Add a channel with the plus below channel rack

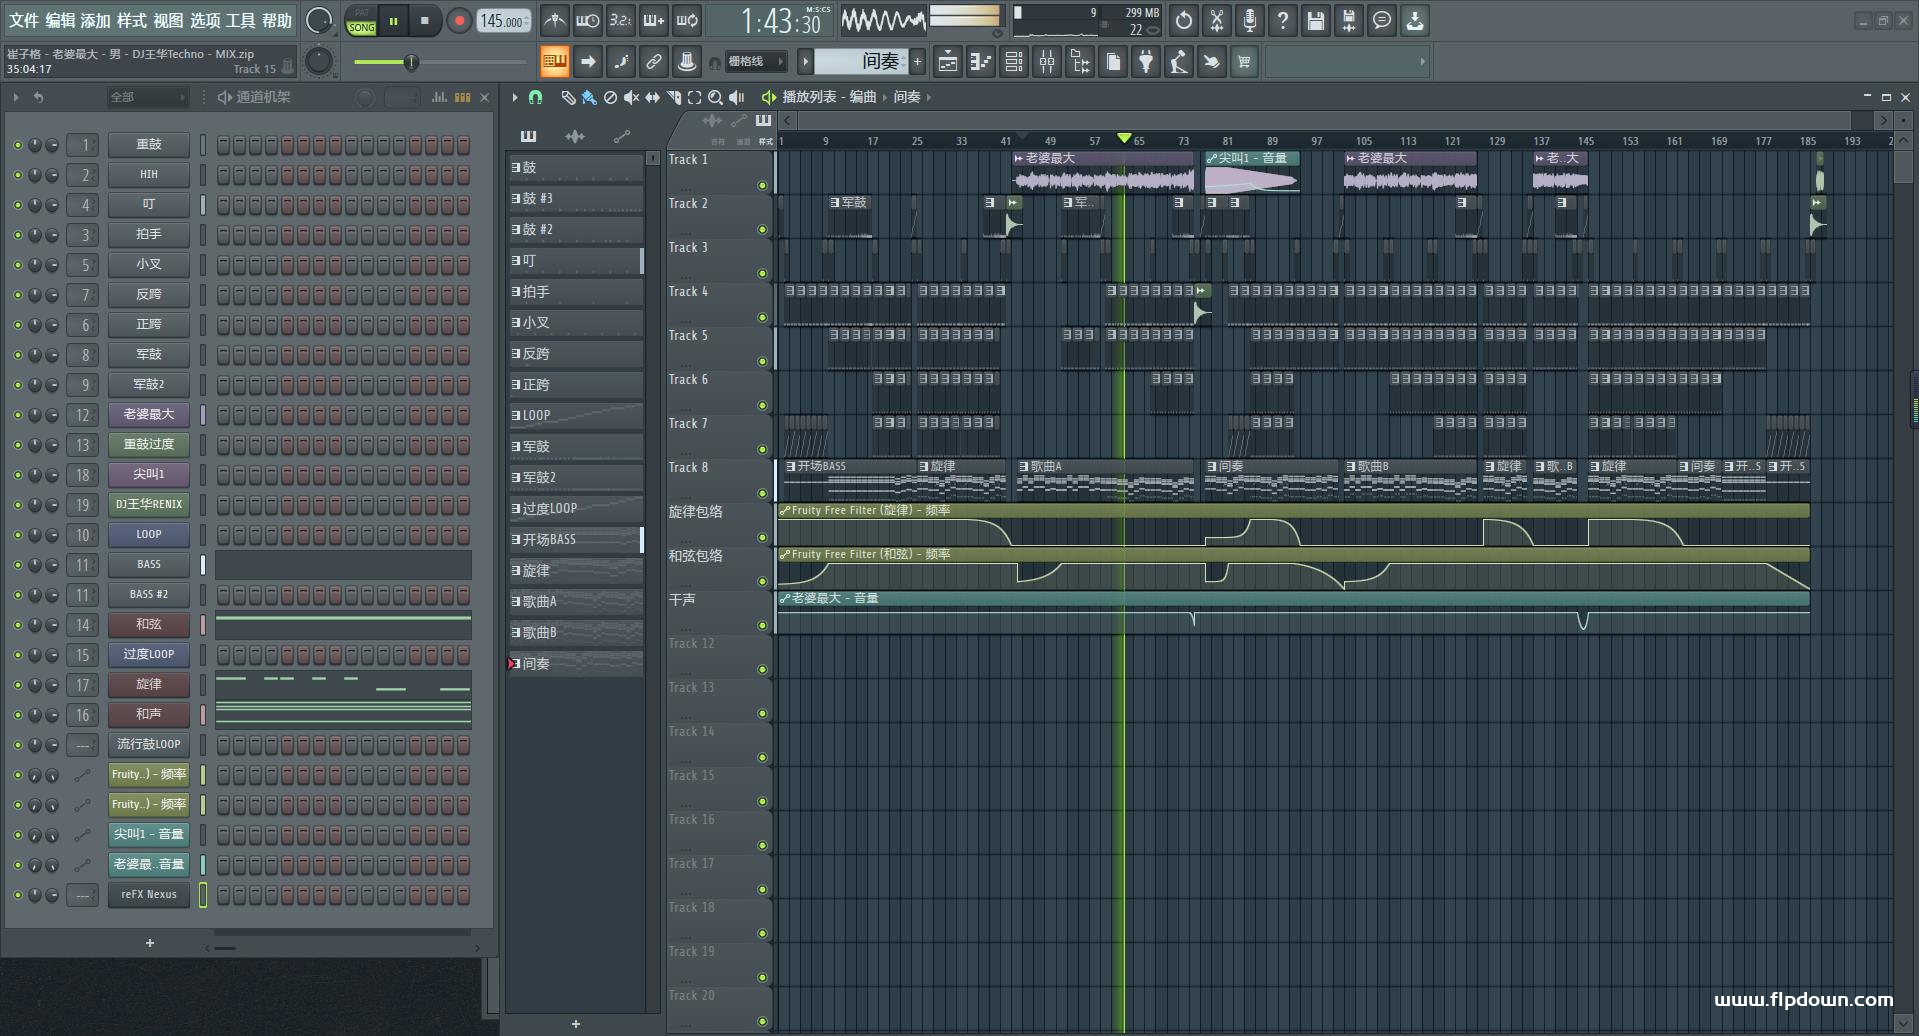click(150, 943)
